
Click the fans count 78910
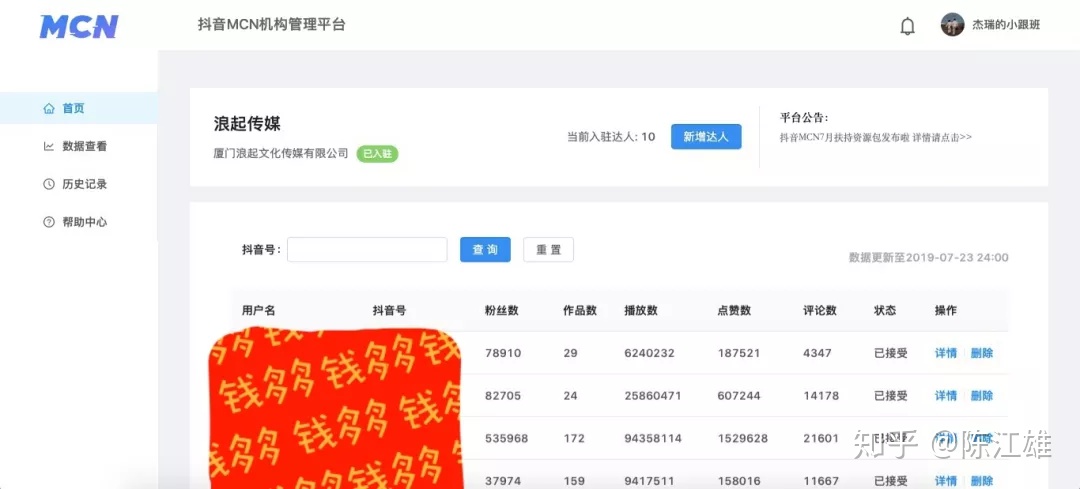point(503,353)
